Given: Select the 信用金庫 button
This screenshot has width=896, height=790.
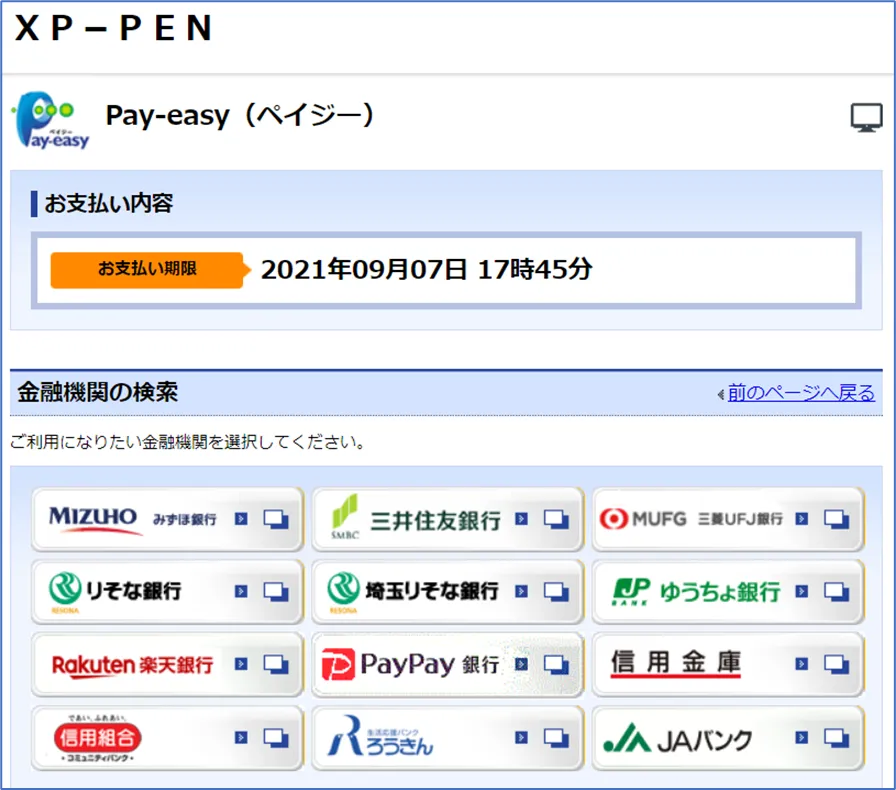Looking at the screenshot, I should 727,664.
